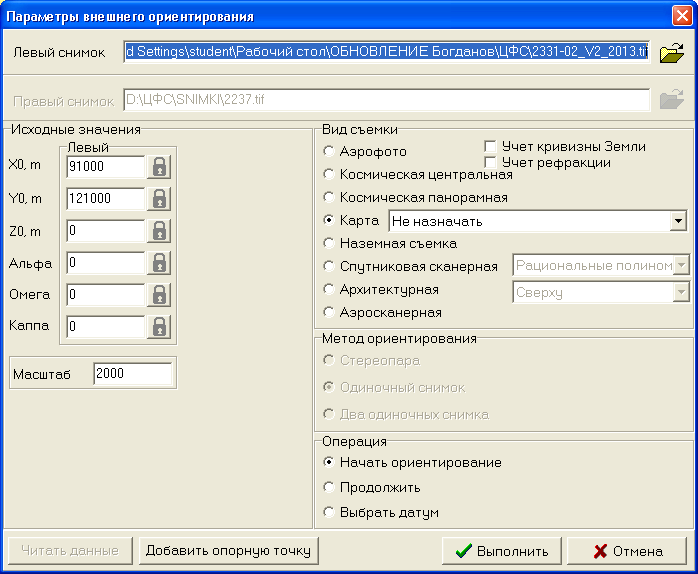Toggle the lock icon next to Z0 field

pyautogui.click(x=158, y=230)
